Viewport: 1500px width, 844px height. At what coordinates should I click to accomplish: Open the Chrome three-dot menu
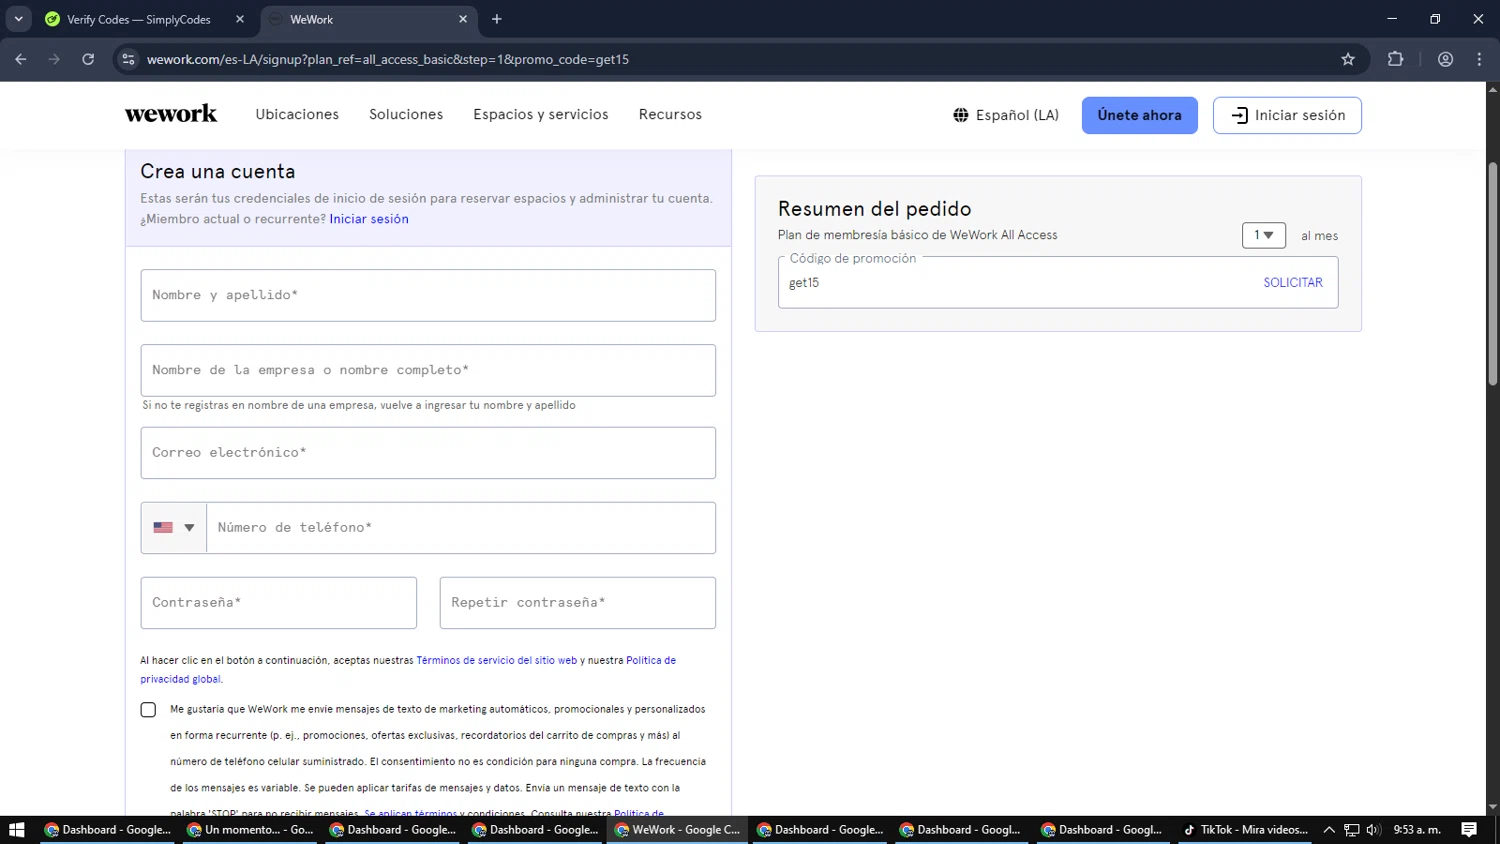point(1479,59)
